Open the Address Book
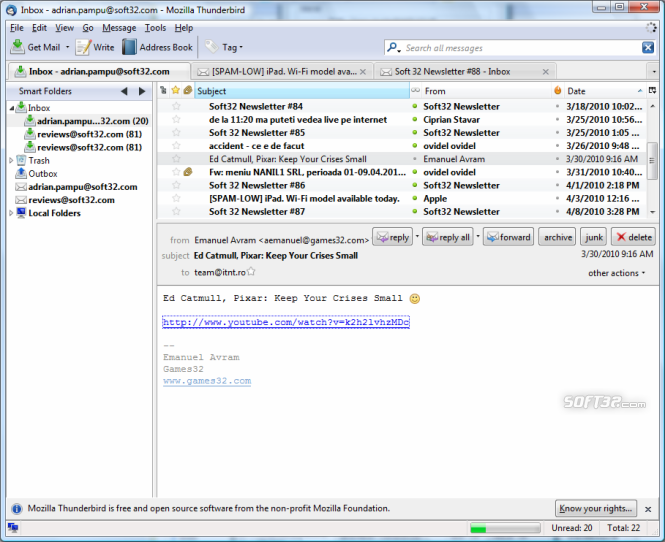The image size is (665, 542). point(129,47)
